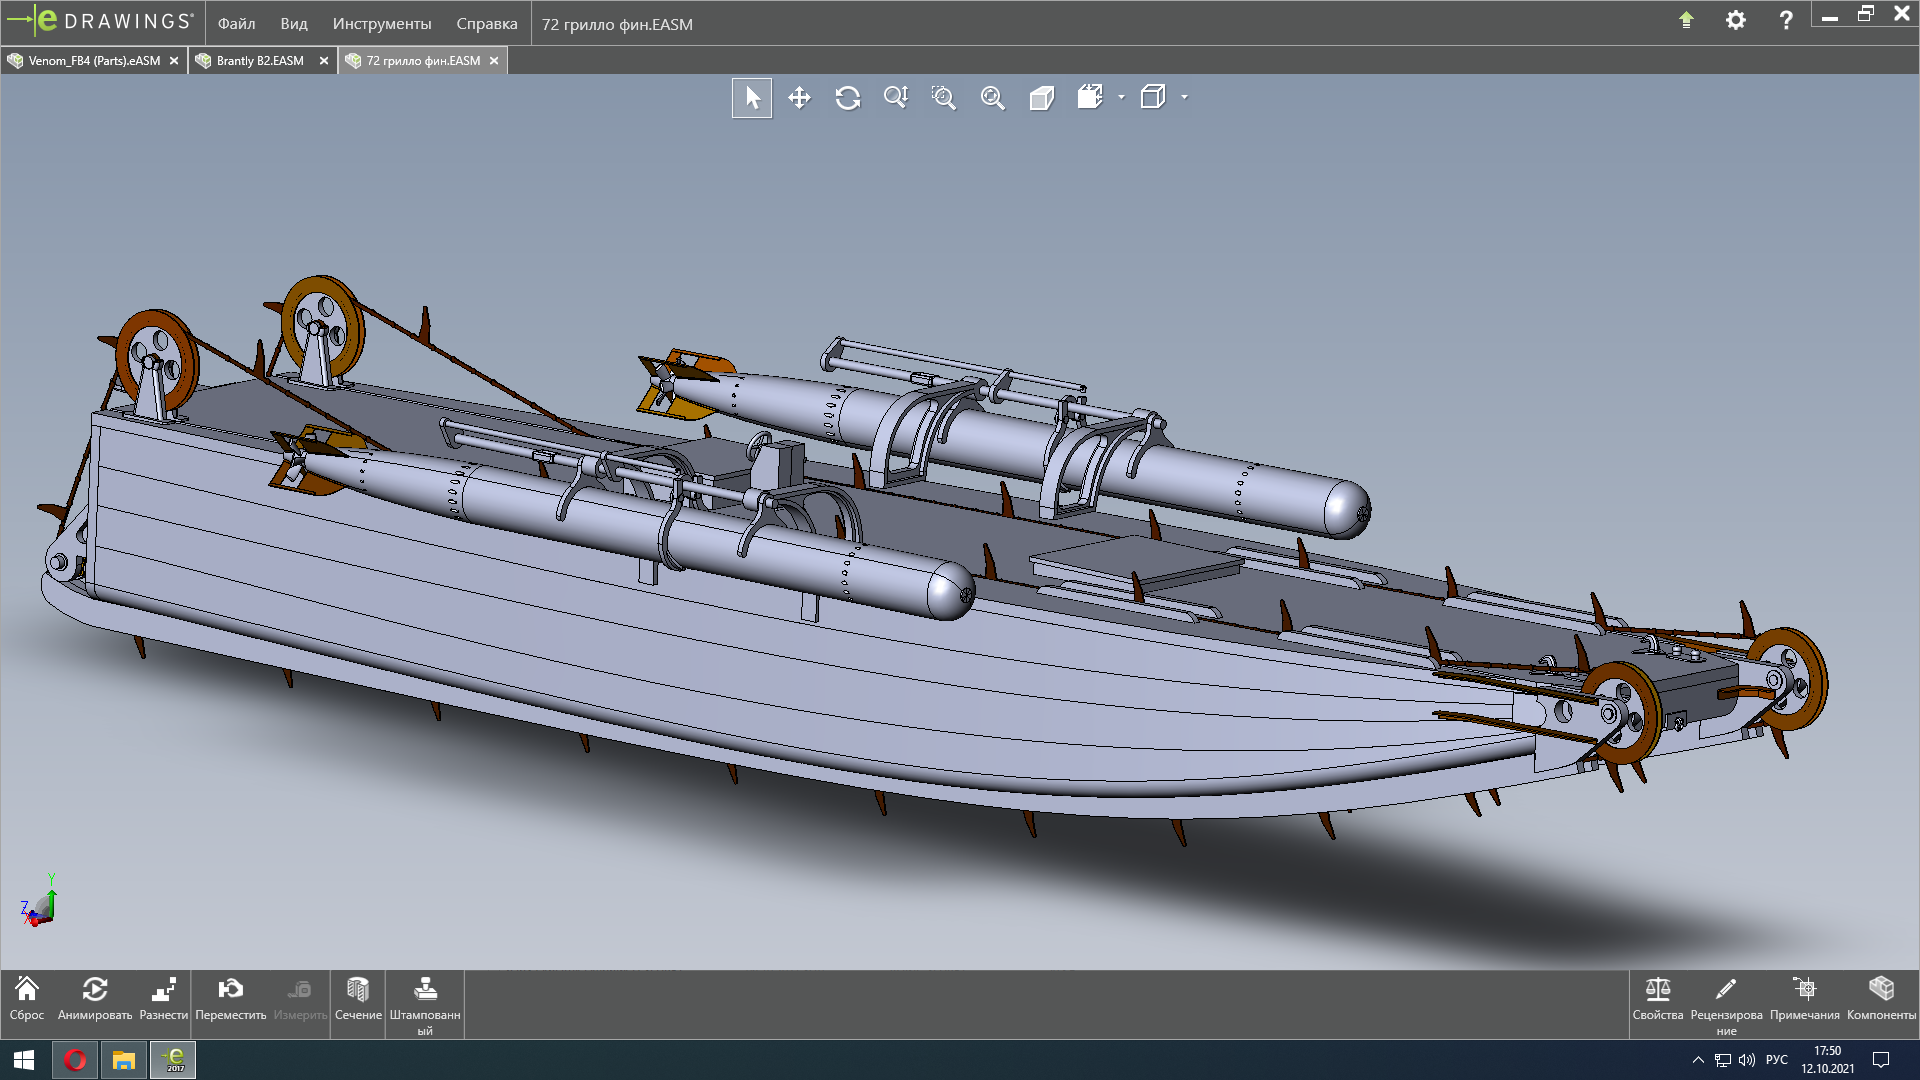Screen dimensions: 1920x1080
Task: Click the Сброс home button
Action: tap(27, 1000)
